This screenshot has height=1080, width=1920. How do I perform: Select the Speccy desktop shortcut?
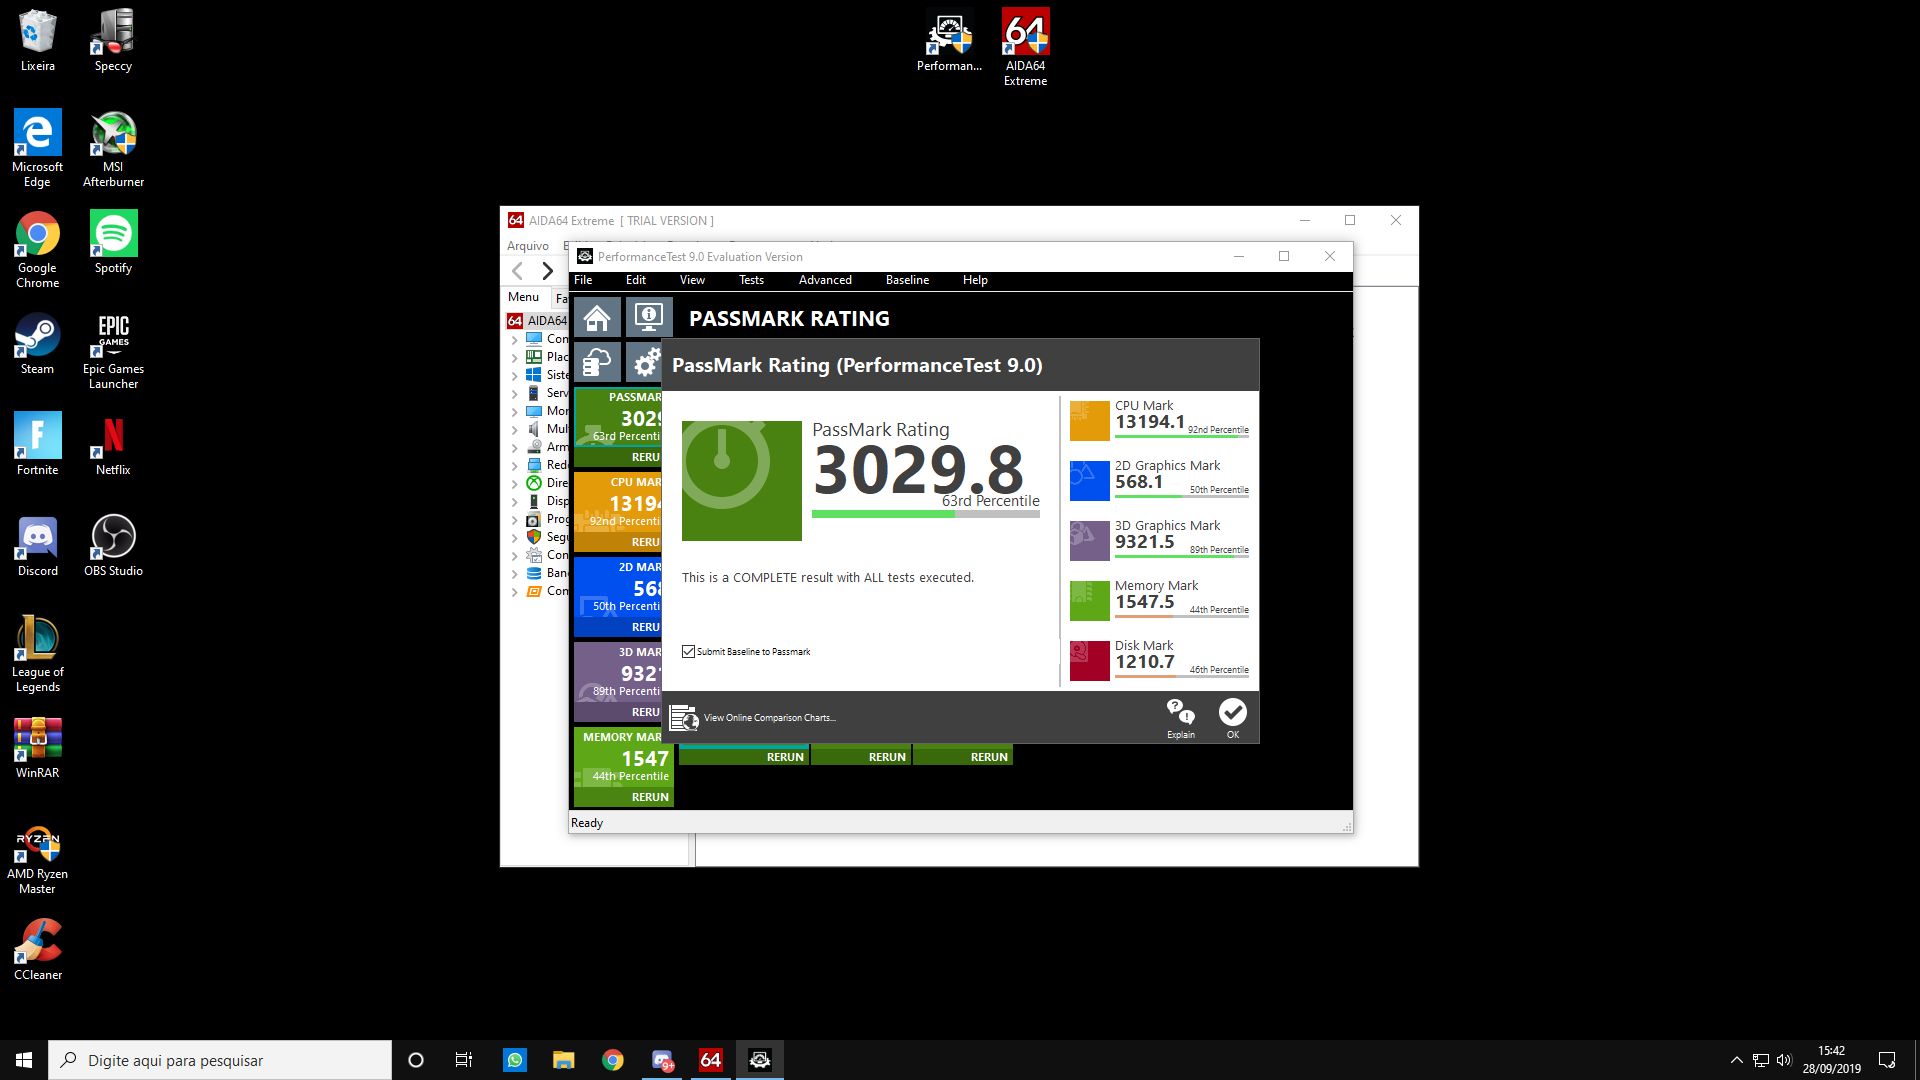[113, 41]
